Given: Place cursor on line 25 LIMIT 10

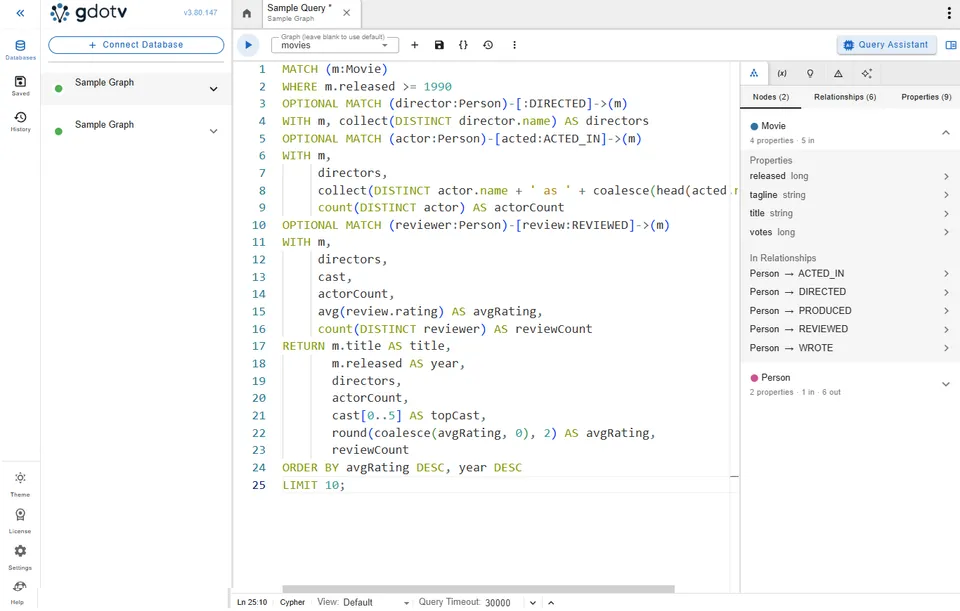Looking at the screenshot, I should [x=313, y=485].
